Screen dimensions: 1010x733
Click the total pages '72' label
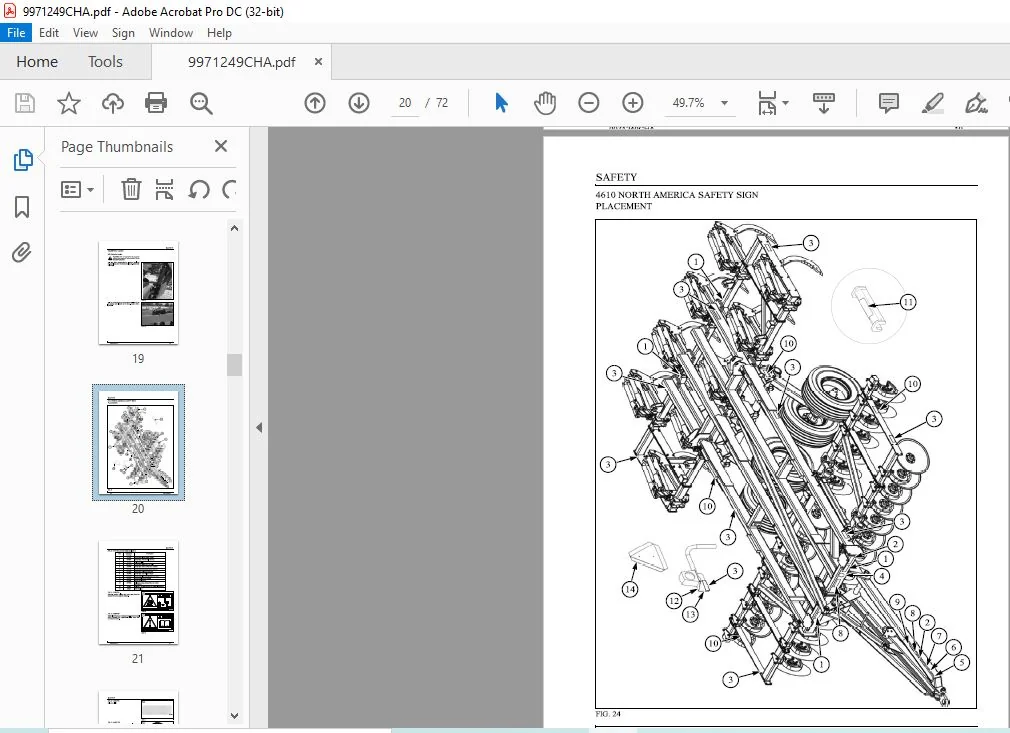coord(442,103)
